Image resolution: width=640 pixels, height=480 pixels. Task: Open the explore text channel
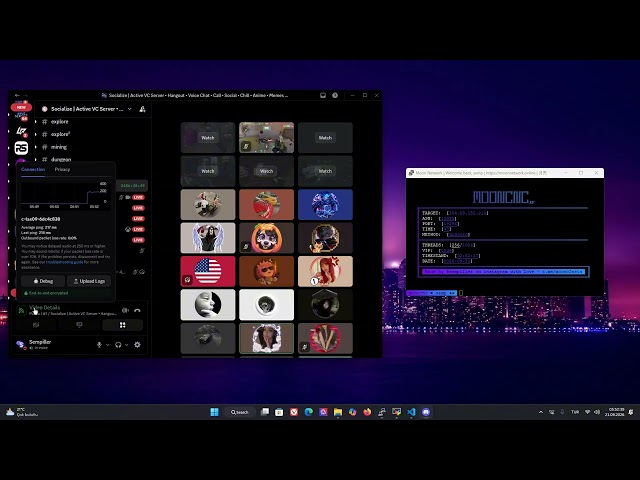click(60, 122)
